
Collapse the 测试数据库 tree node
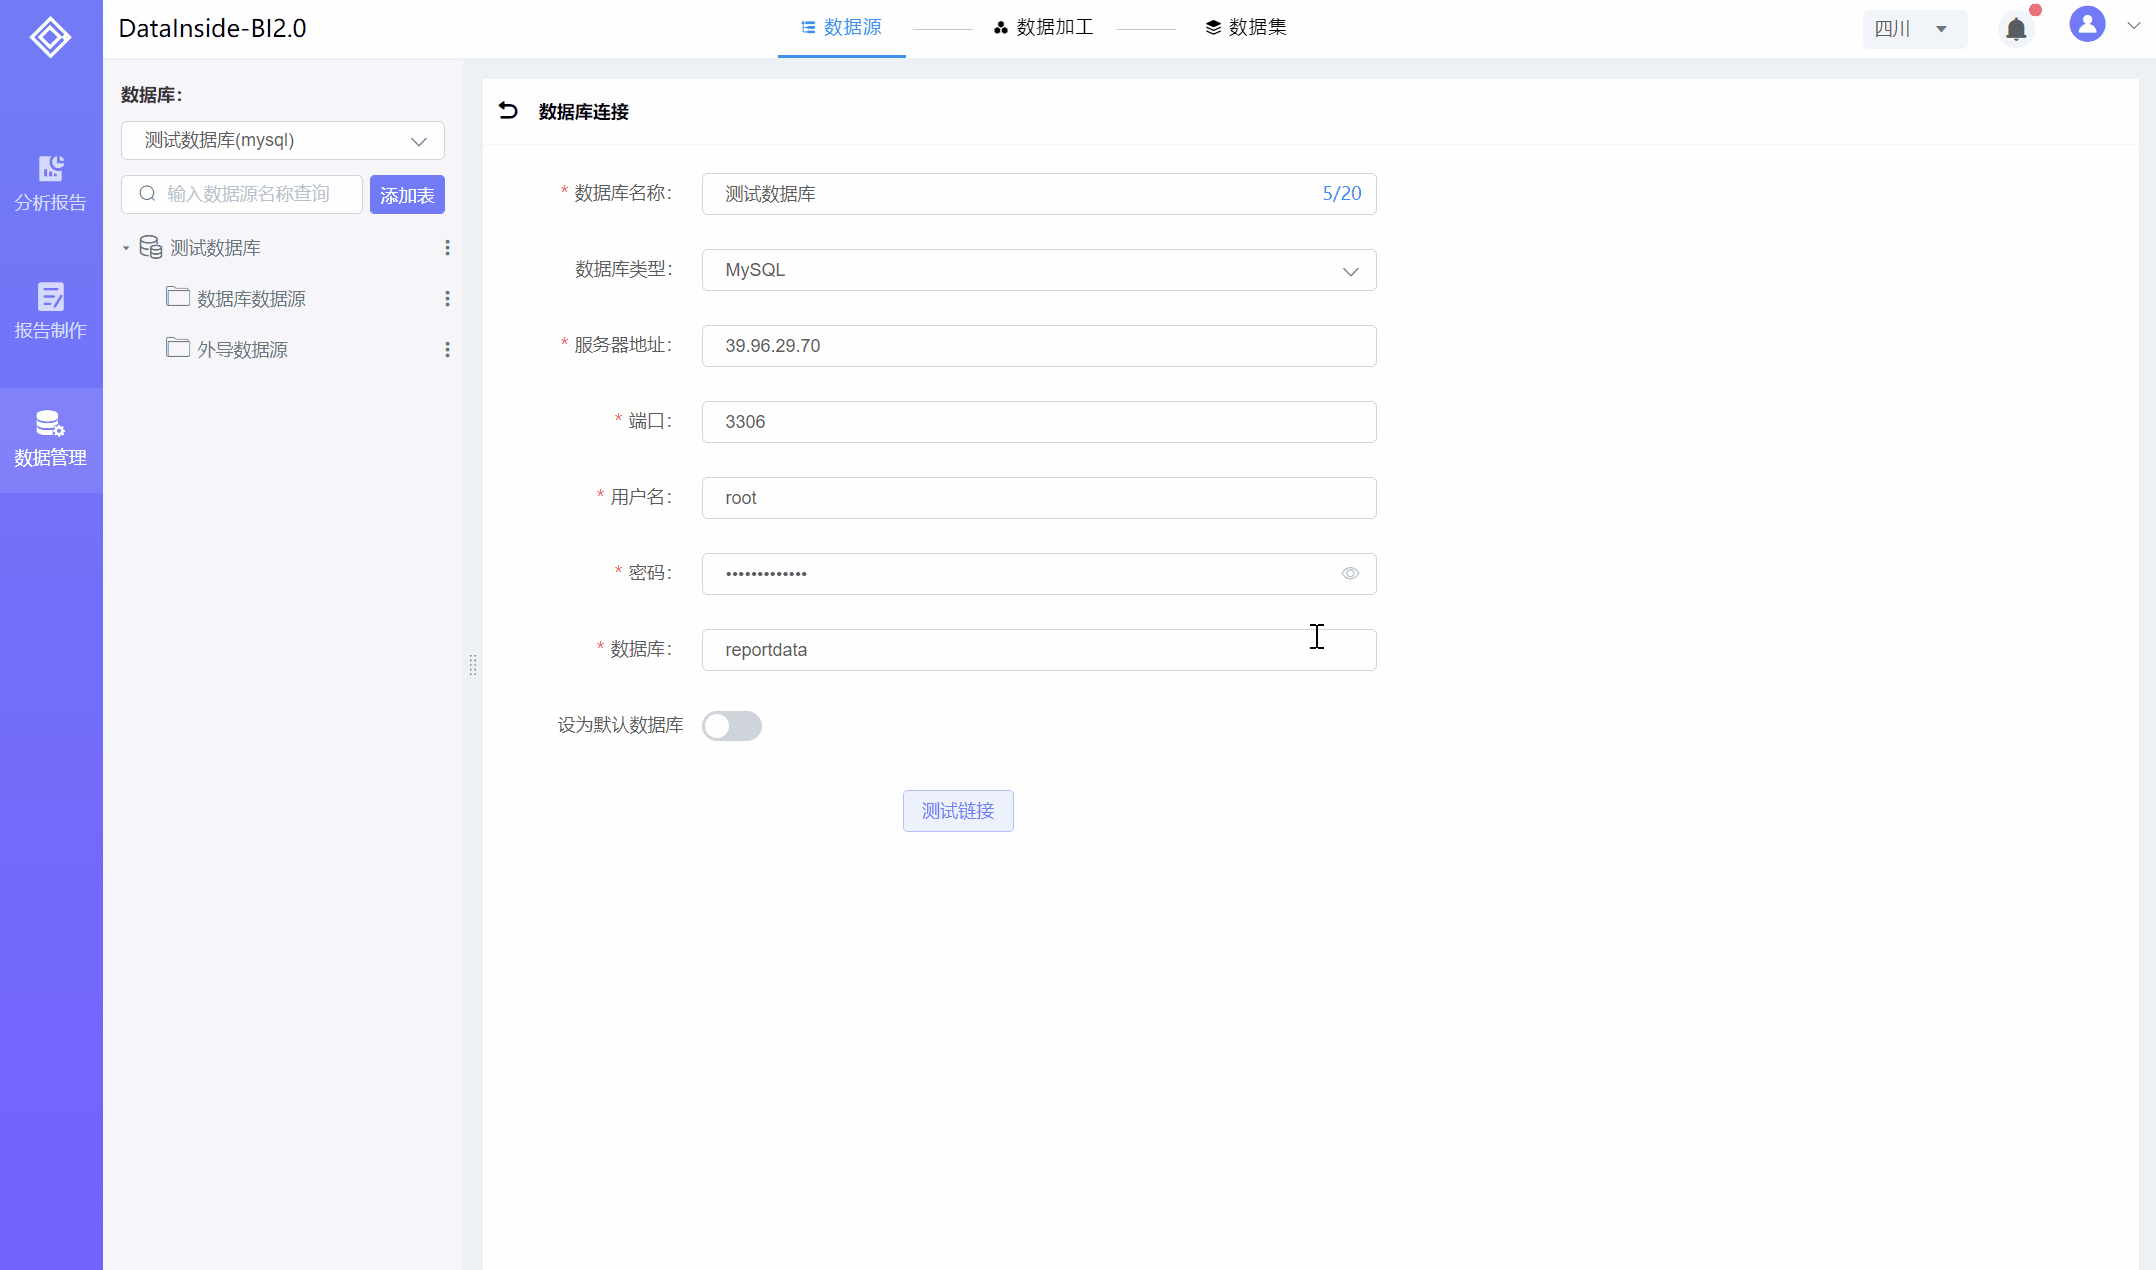click(x=126, y=248)
